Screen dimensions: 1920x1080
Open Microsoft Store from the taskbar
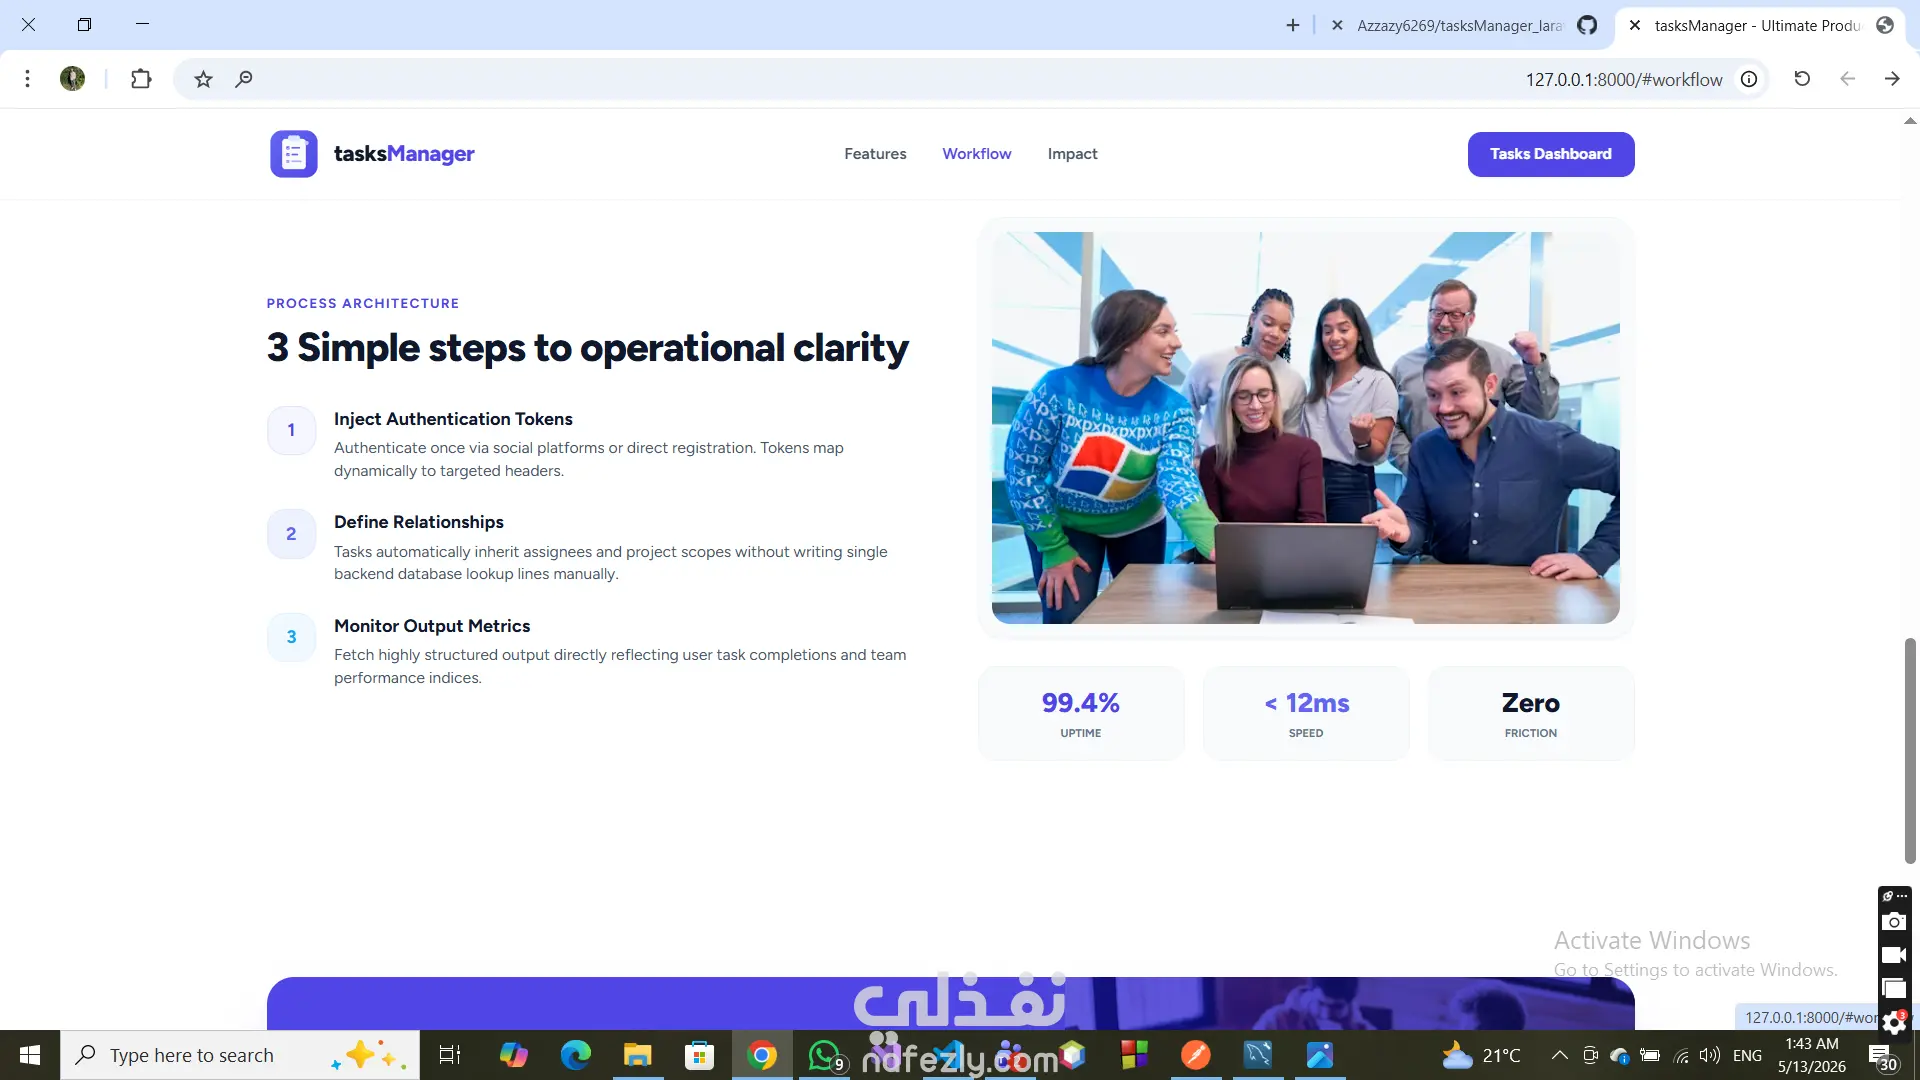coord(699,1055)
